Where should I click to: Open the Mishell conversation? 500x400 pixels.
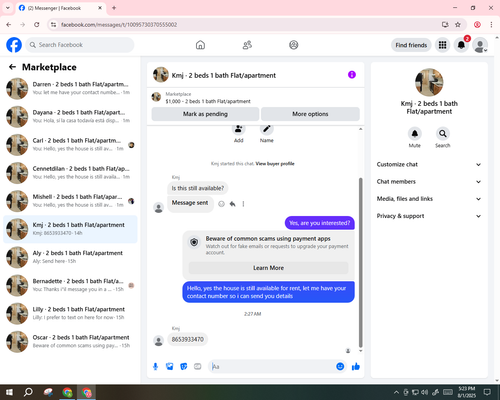[x=70, y=201]
